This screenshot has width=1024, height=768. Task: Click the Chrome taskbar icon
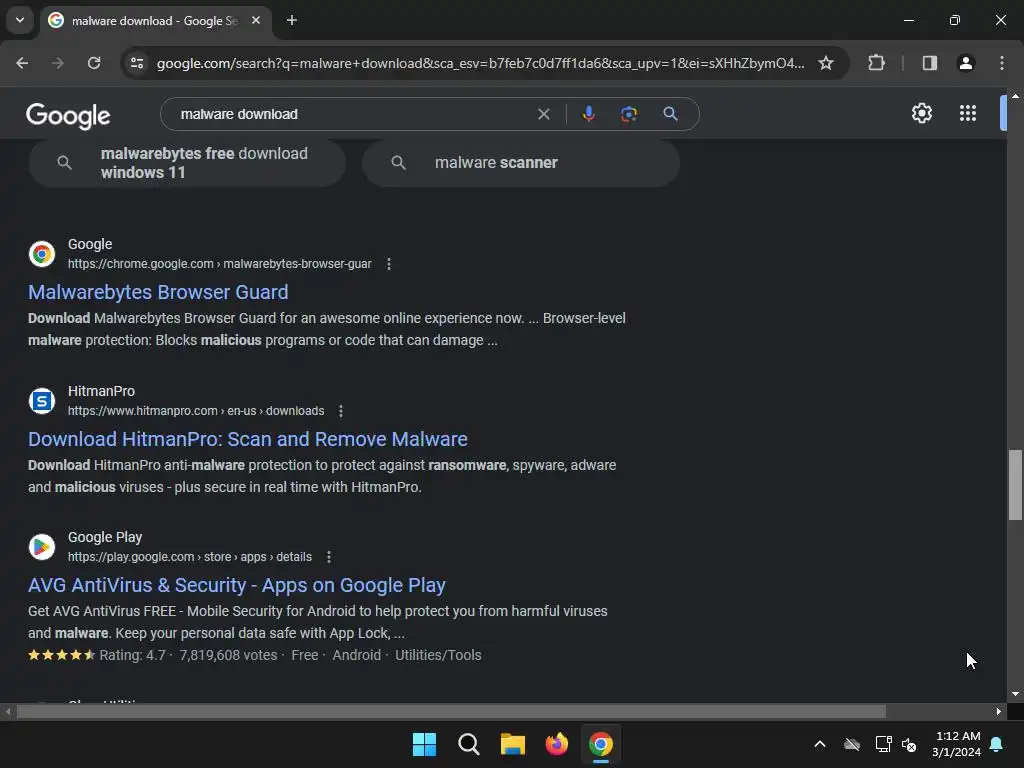[x=601, y=744]
